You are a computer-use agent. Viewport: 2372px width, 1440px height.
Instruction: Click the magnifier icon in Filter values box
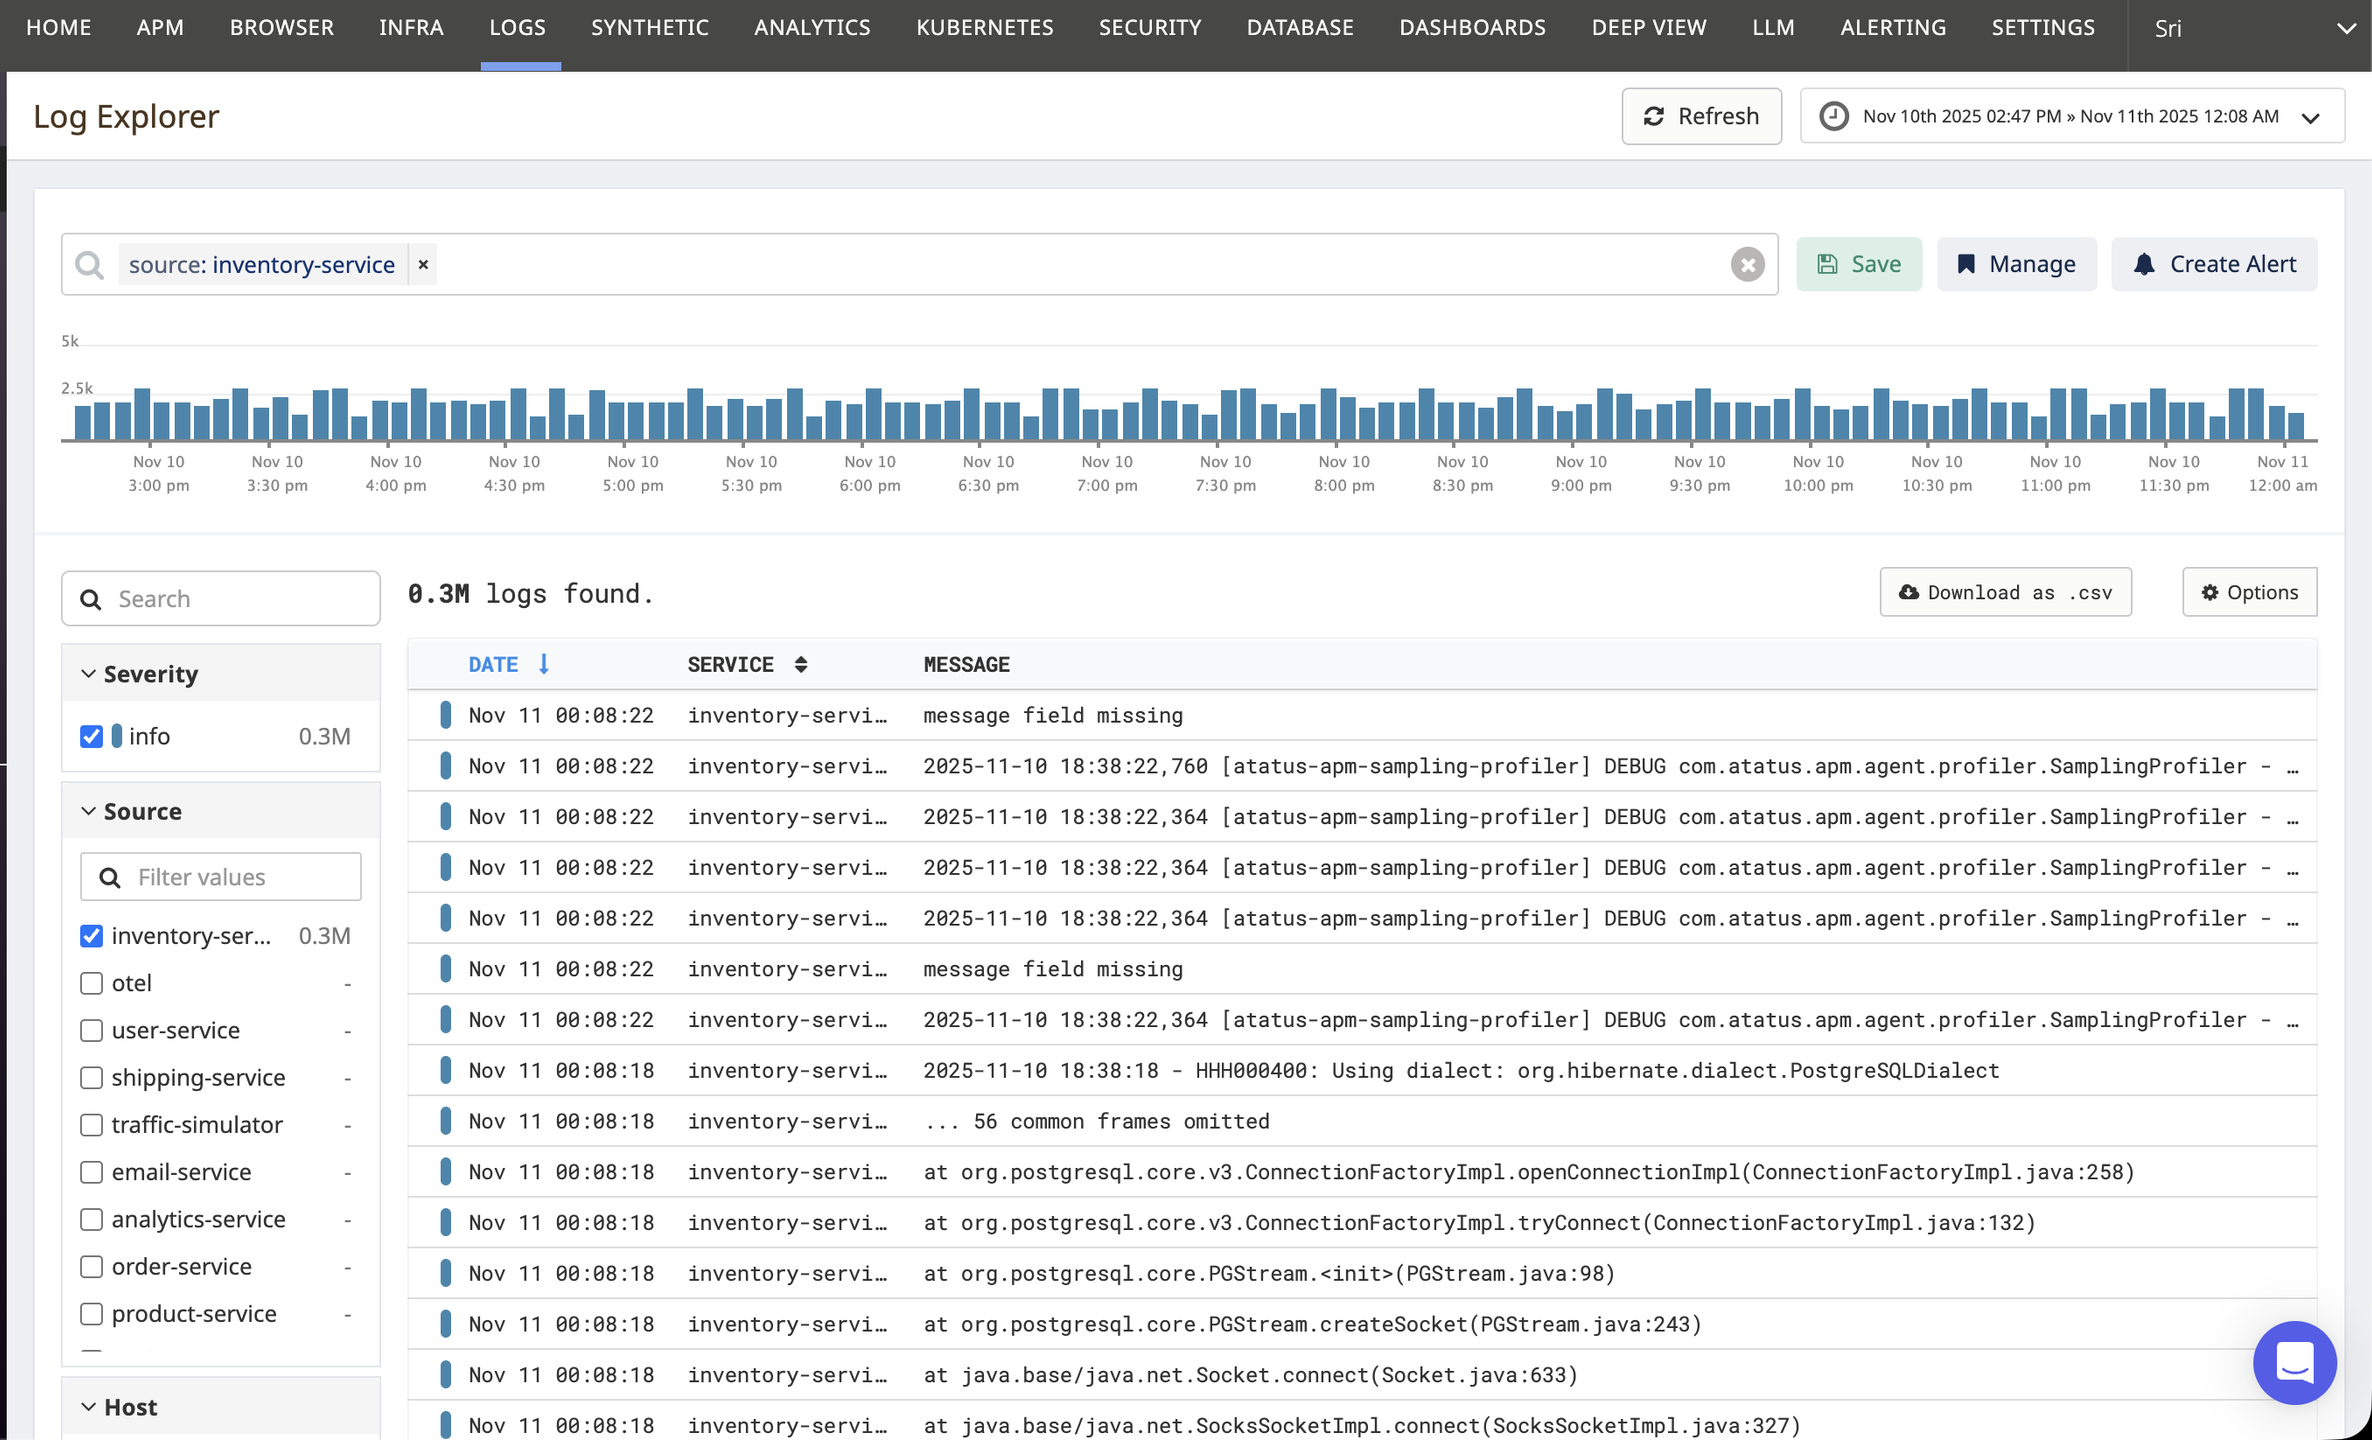(x=110, y=877)
